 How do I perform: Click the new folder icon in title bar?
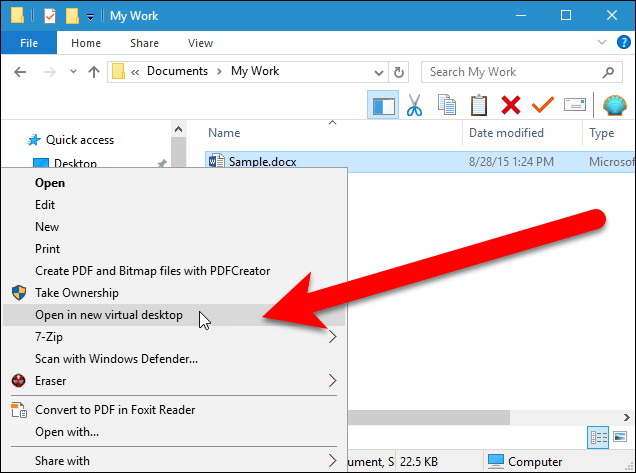coord(72,16)
